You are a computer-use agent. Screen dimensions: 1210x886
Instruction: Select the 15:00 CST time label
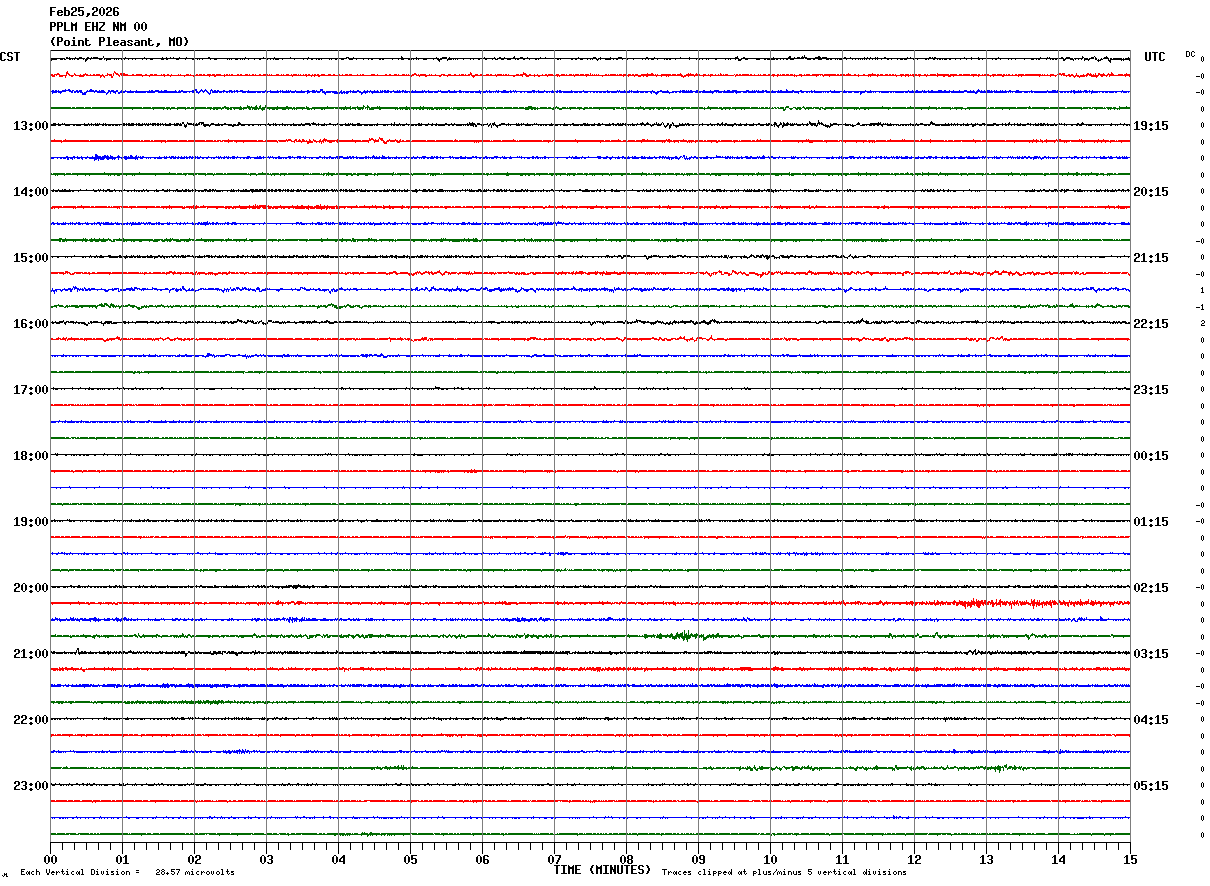[30, 258]
